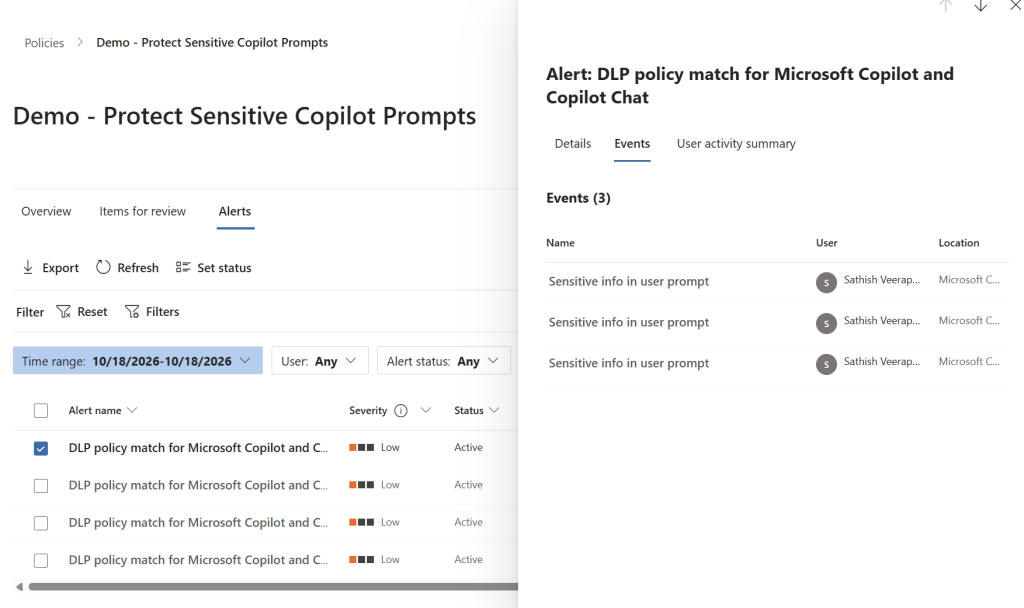Click the Refresh button label
Image resolution: width=1024 pixels, height=608 pixels.
coord(138,268)
